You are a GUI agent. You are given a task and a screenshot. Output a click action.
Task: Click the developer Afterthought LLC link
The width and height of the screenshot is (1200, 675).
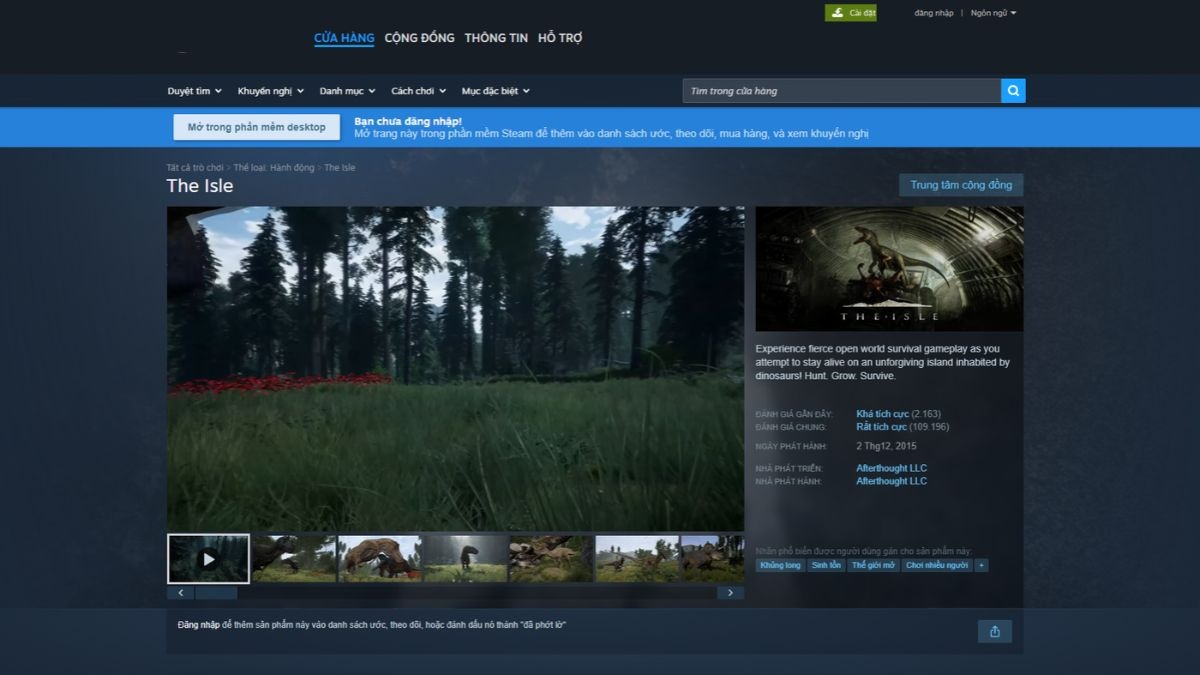click(891, 468)
